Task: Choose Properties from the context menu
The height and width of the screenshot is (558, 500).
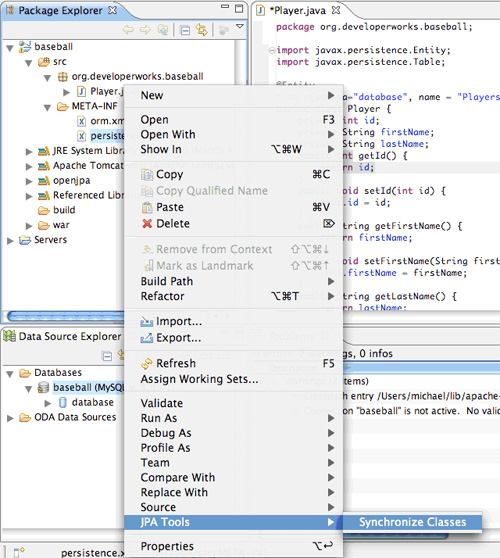Action: pos(233,546)
